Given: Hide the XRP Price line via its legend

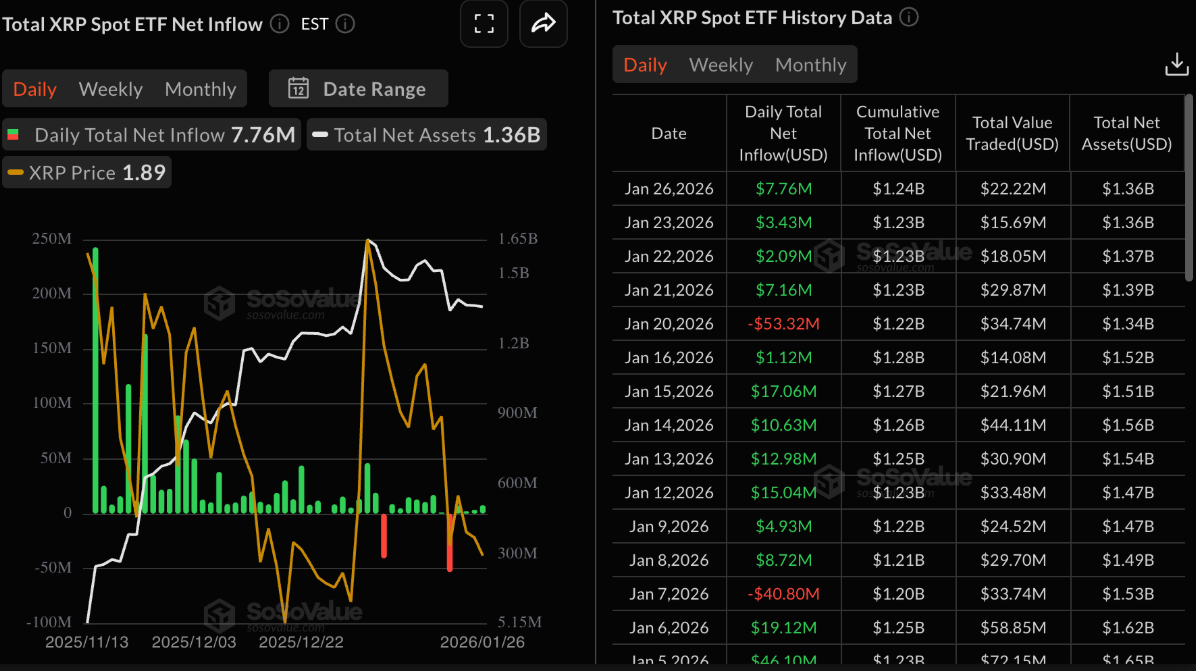Looking at the screenshot, I should coord(87,171).
